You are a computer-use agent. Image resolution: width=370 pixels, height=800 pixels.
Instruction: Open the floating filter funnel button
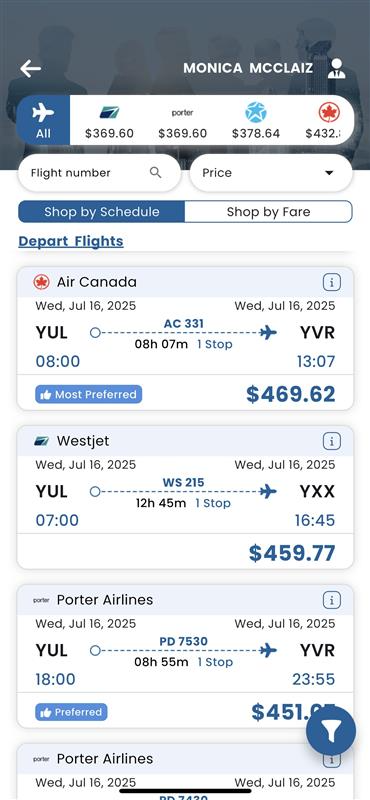[331, 731]
